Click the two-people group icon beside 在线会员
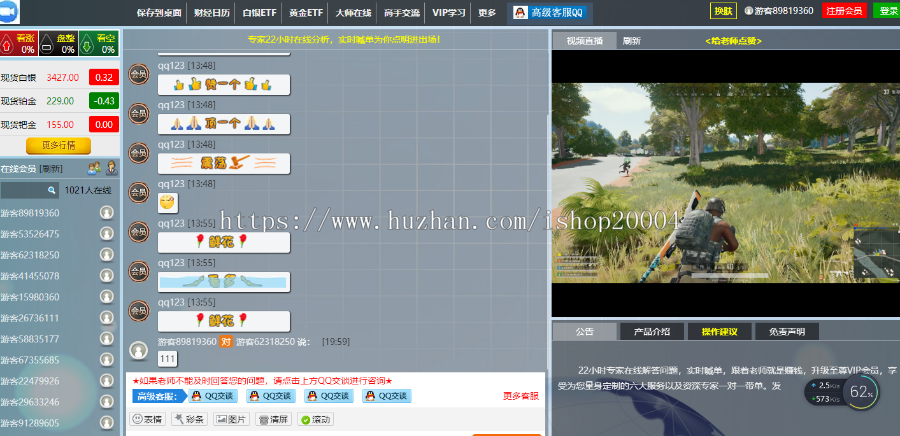The width and height of the screenshot is (900, 436). point(94,169)
